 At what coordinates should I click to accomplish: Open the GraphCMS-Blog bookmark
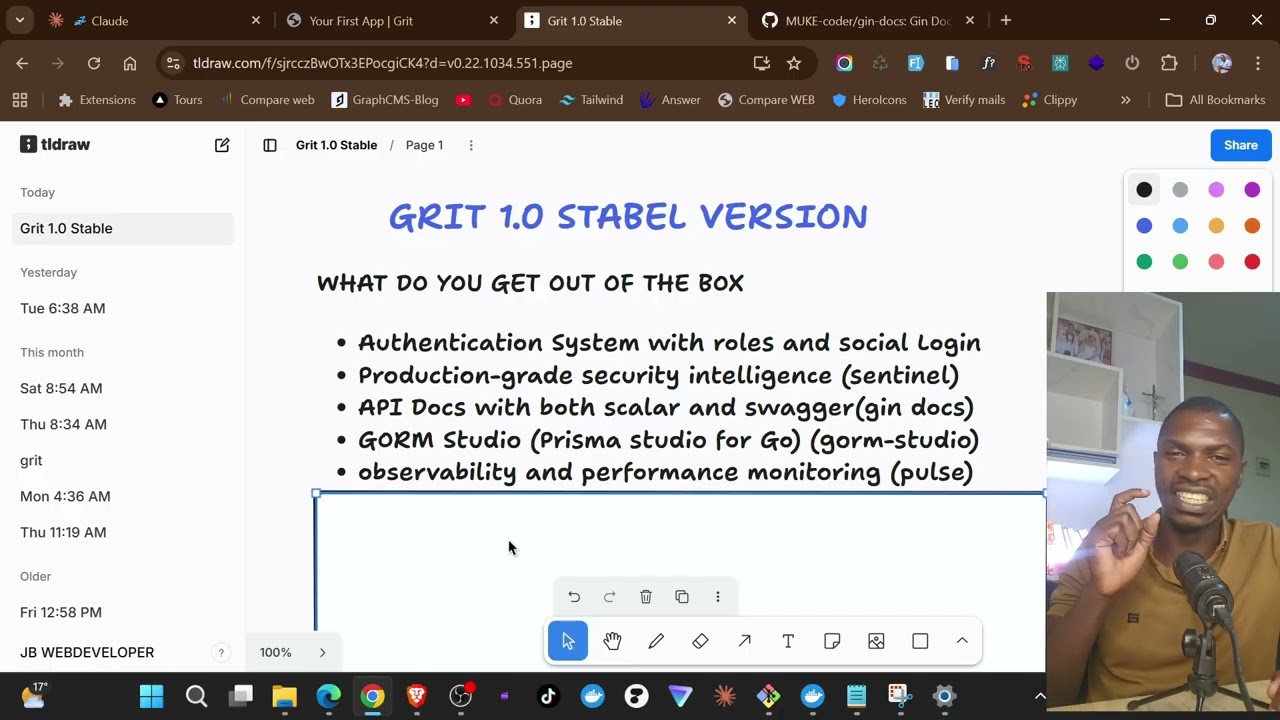coord(384,100)
